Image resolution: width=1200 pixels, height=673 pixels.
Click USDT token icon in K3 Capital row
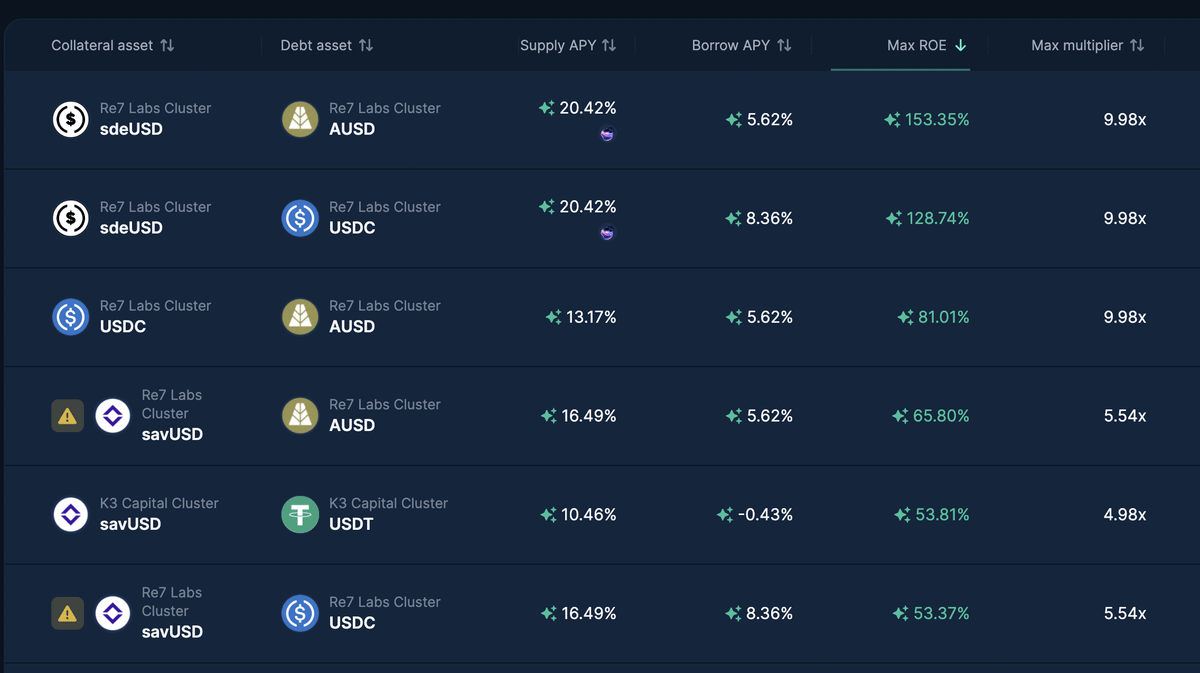300,515
